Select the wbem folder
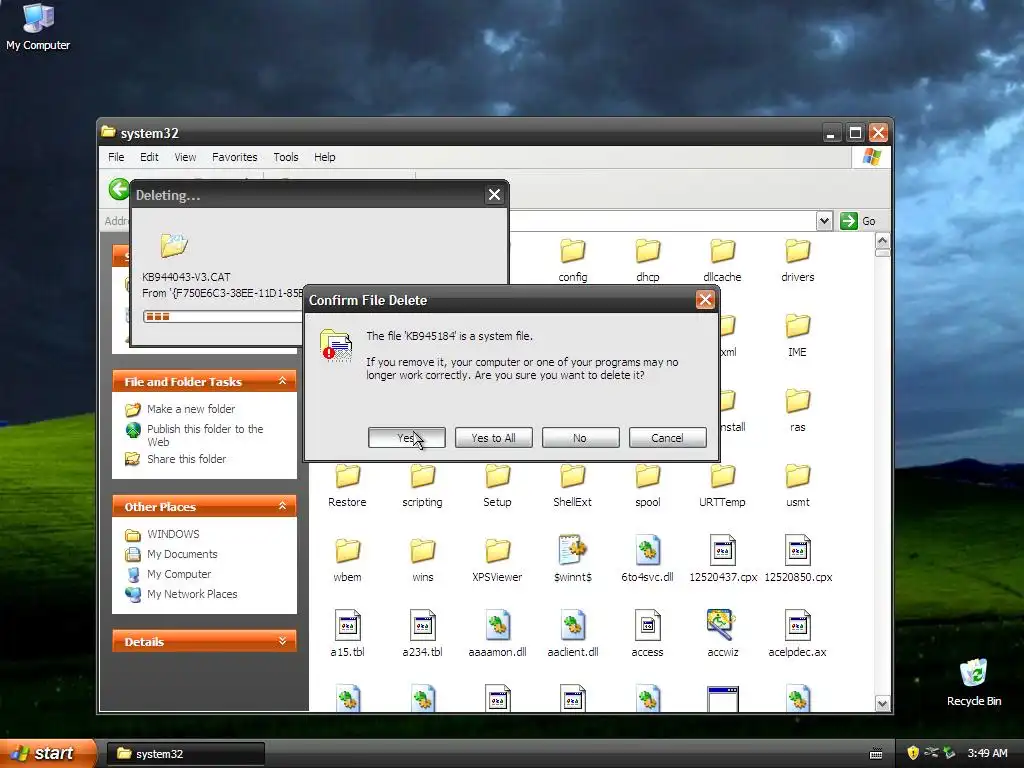The width and height of the screenshot is (1024, 768). click(347, 560)
